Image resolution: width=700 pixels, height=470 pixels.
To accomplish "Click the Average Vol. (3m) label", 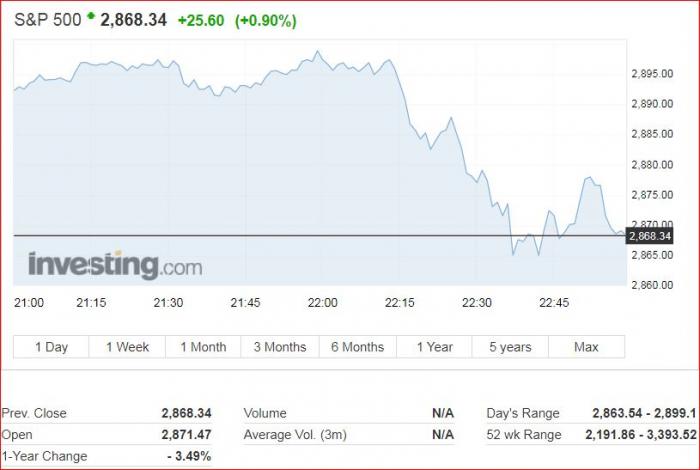I will click(295, 435).
